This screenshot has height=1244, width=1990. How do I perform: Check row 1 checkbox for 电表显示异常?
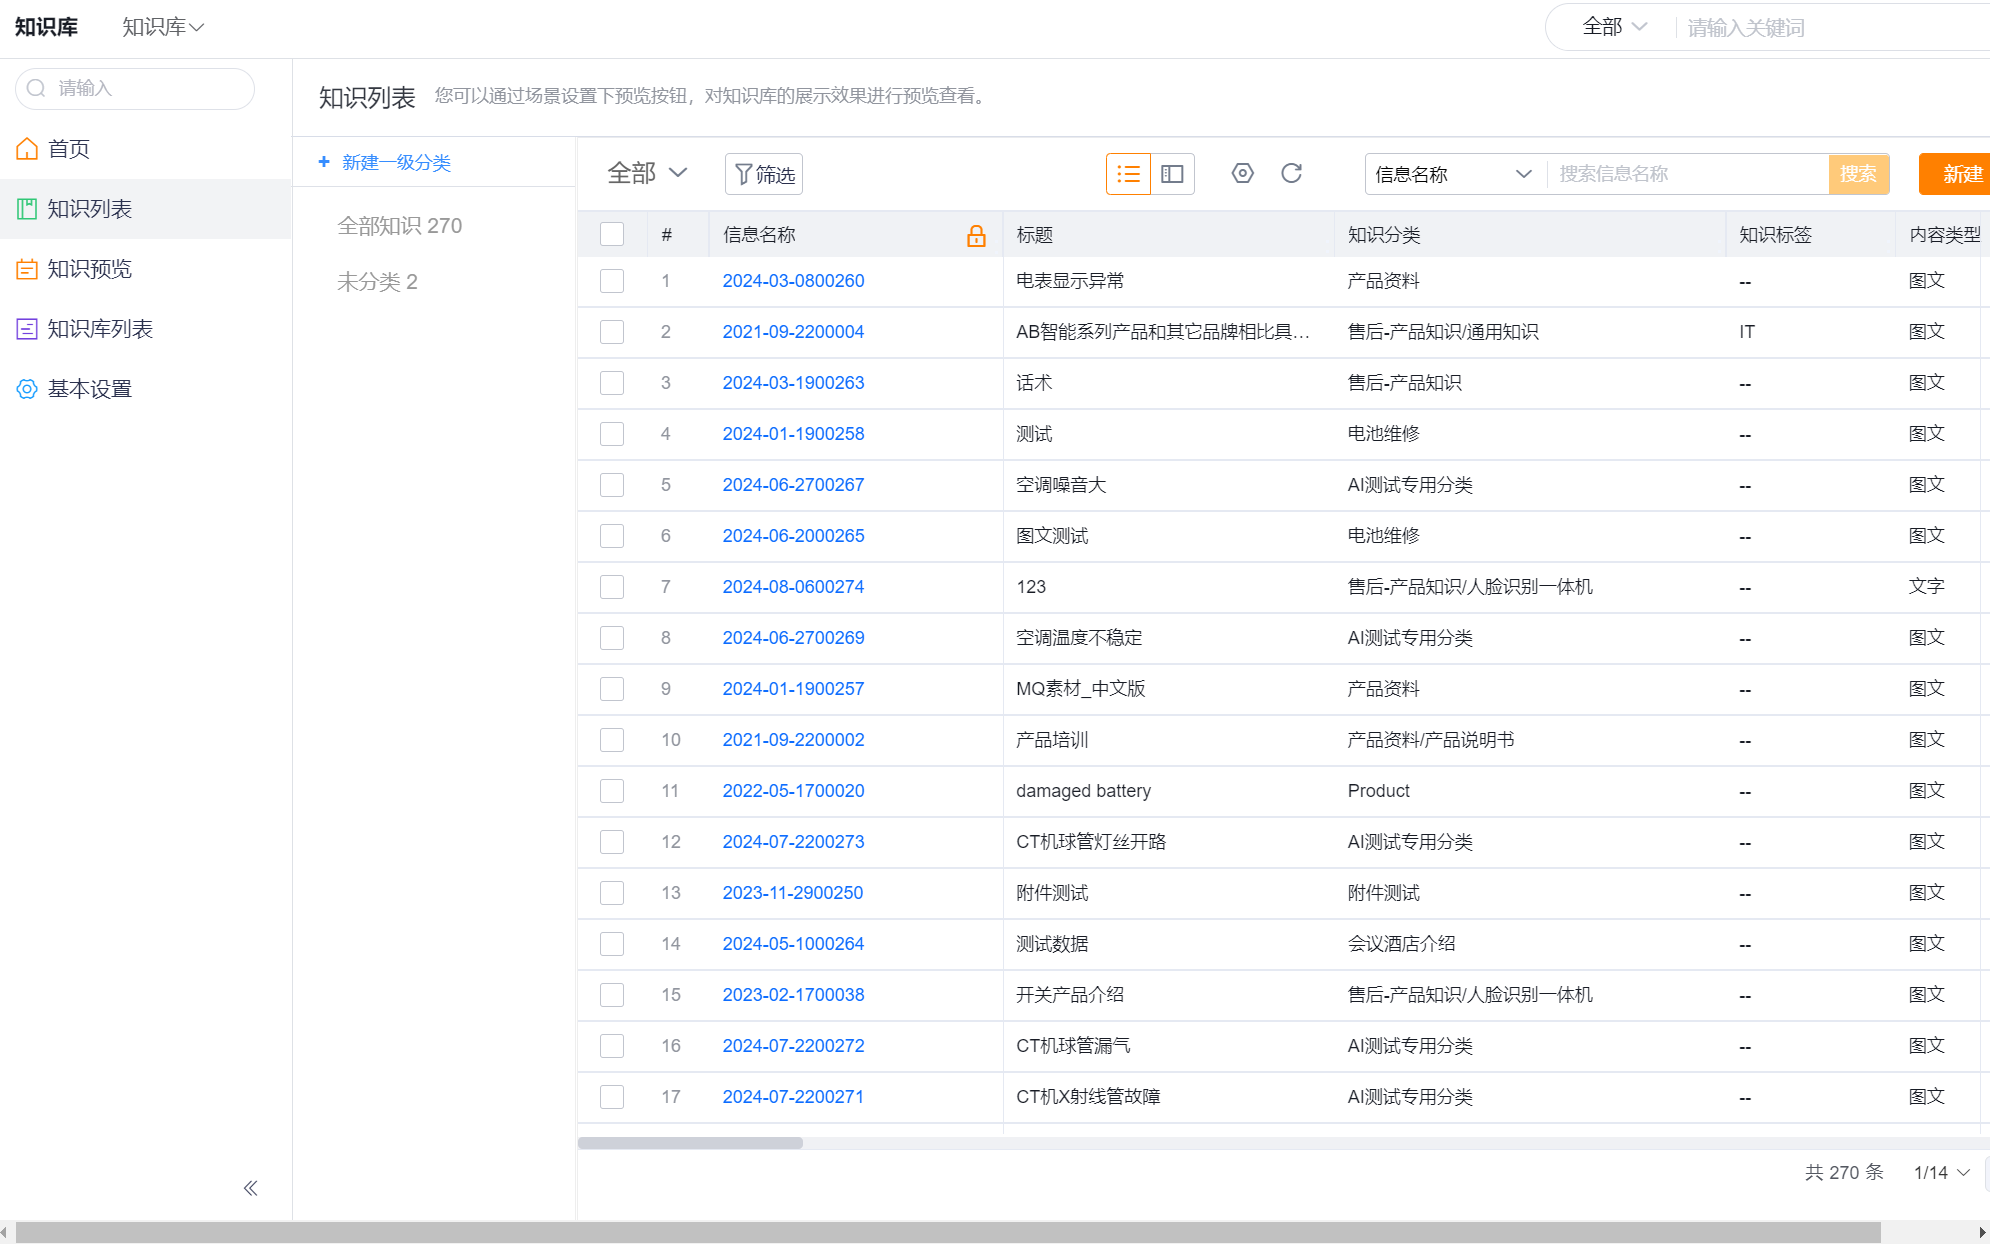point(612,281)
